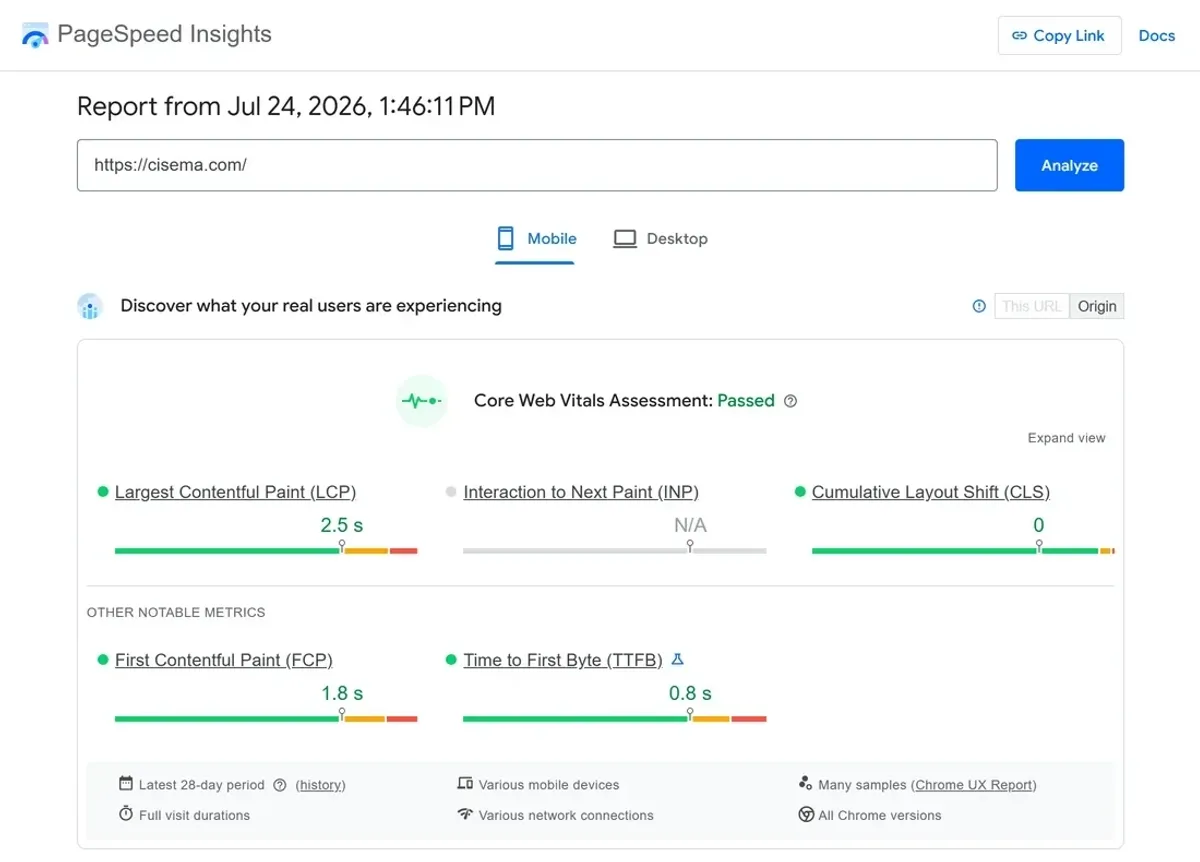The height and width of the screenshot is (862, 1200).
Task: Click the Analyze button
Action: (x=1070, y=165)
